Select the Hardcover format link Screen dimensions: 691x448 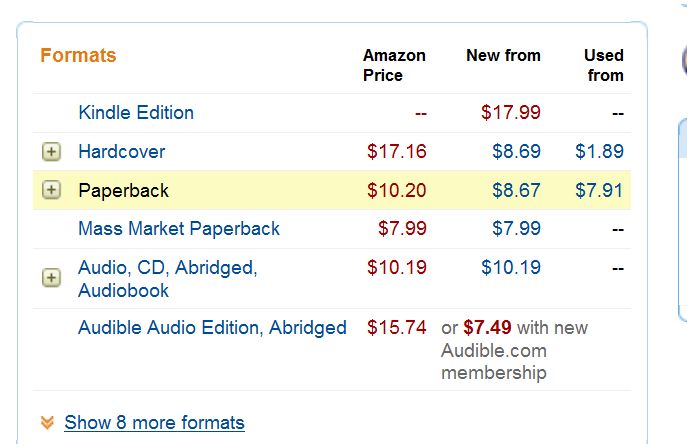[122, 152]
